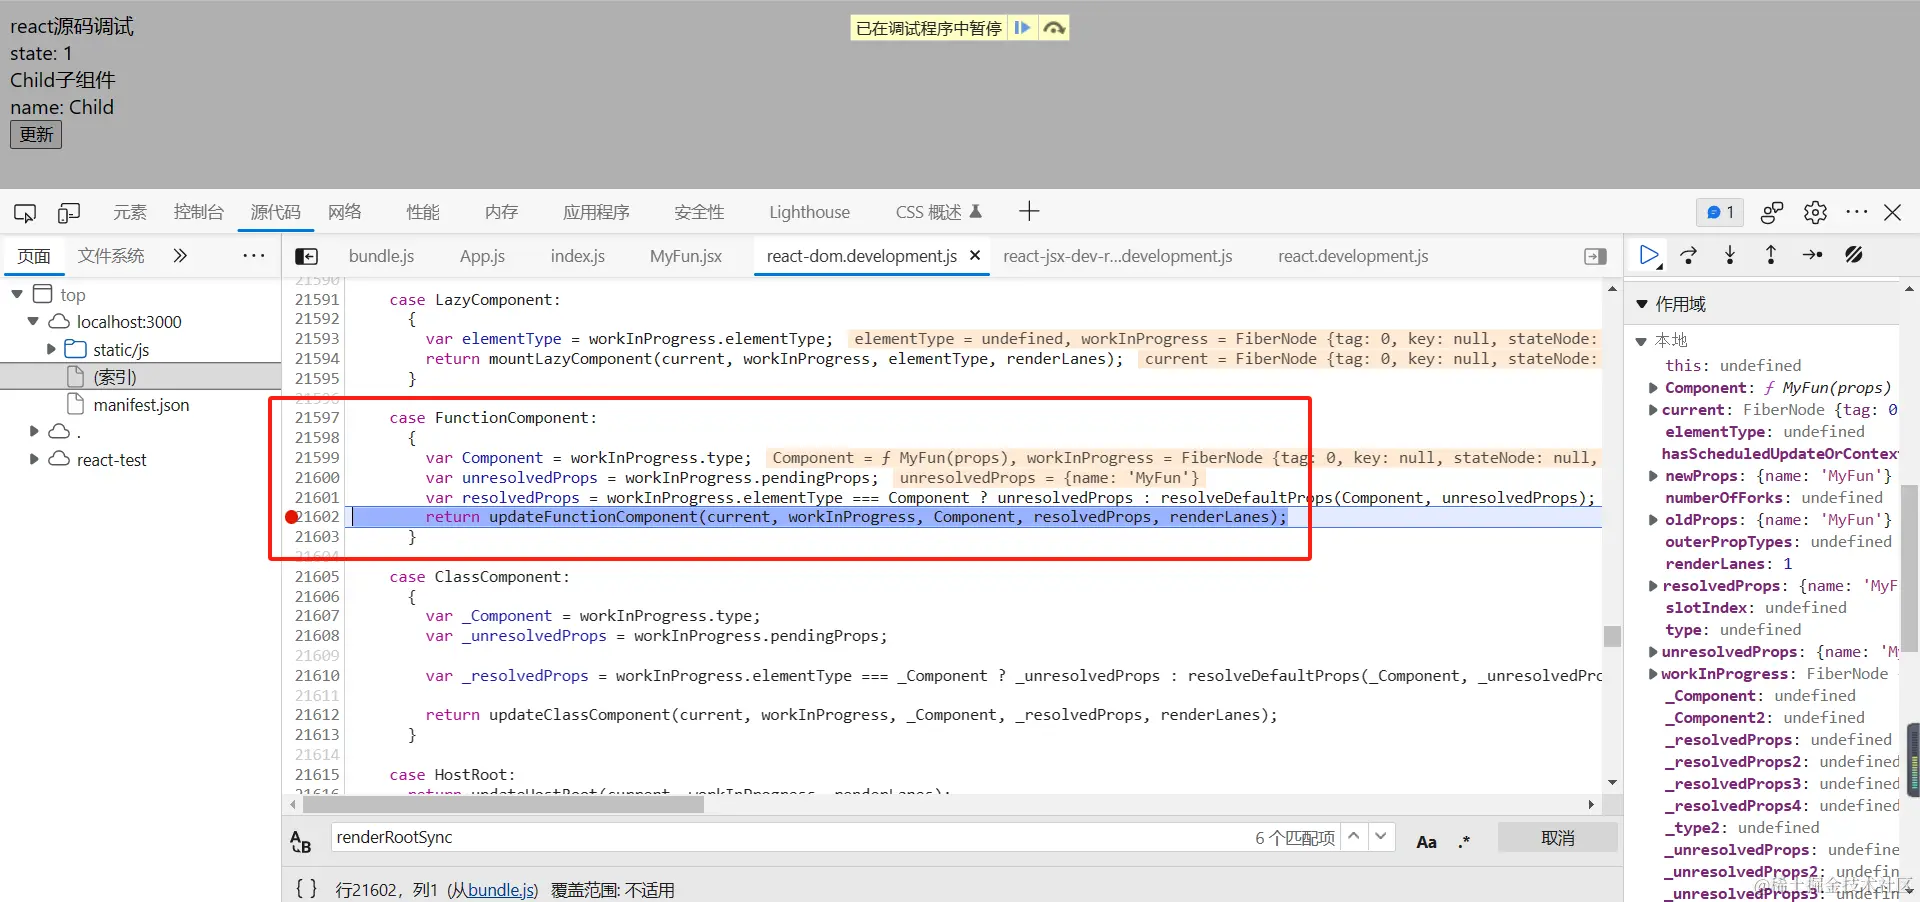Activate the inspect element picker tool
1920x902 pixels.
click(25, 212)
